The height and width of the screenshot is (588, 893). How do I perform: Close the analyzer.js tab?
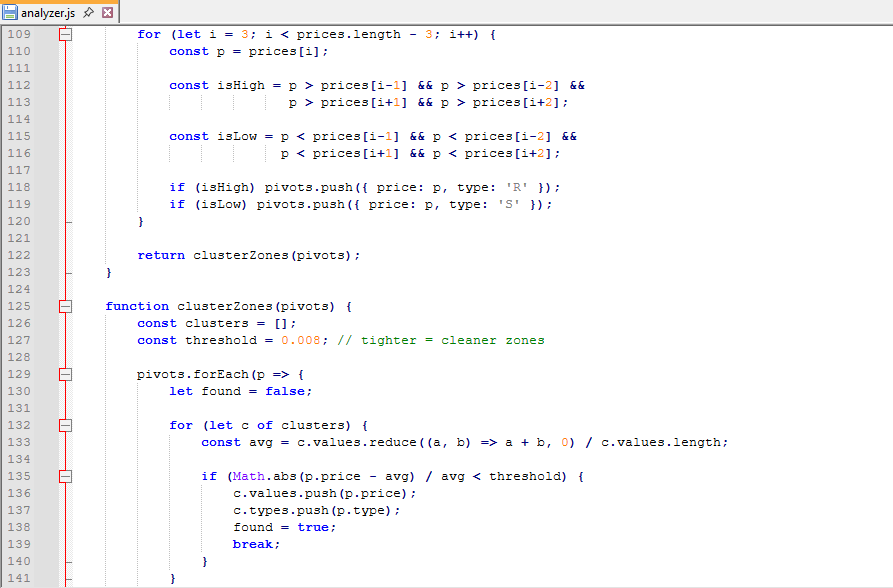(x=107, y=12)
